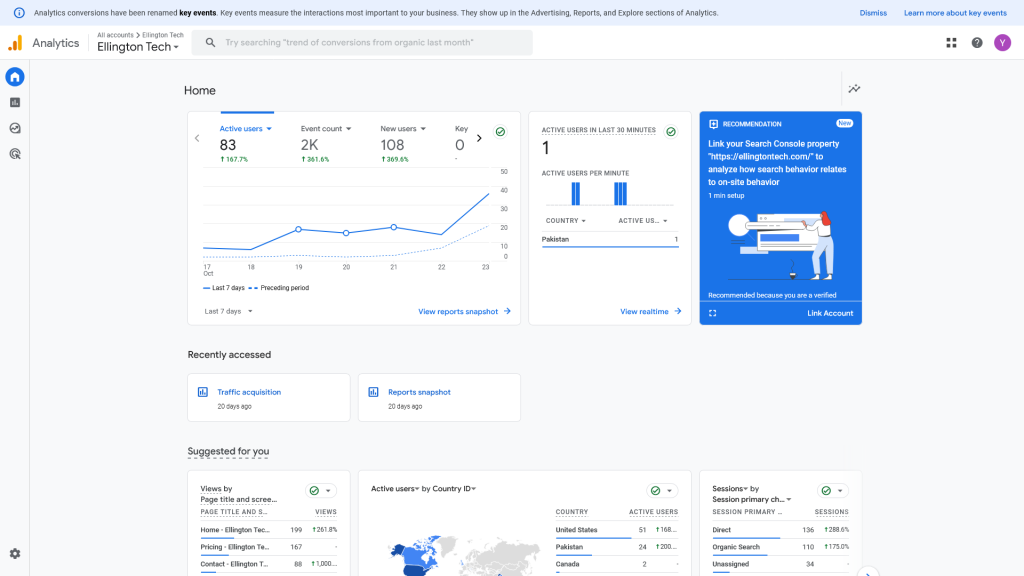Dismiss the key events banner
Viewport: 1024px width, 576px height.
click(x=873, y=13)
